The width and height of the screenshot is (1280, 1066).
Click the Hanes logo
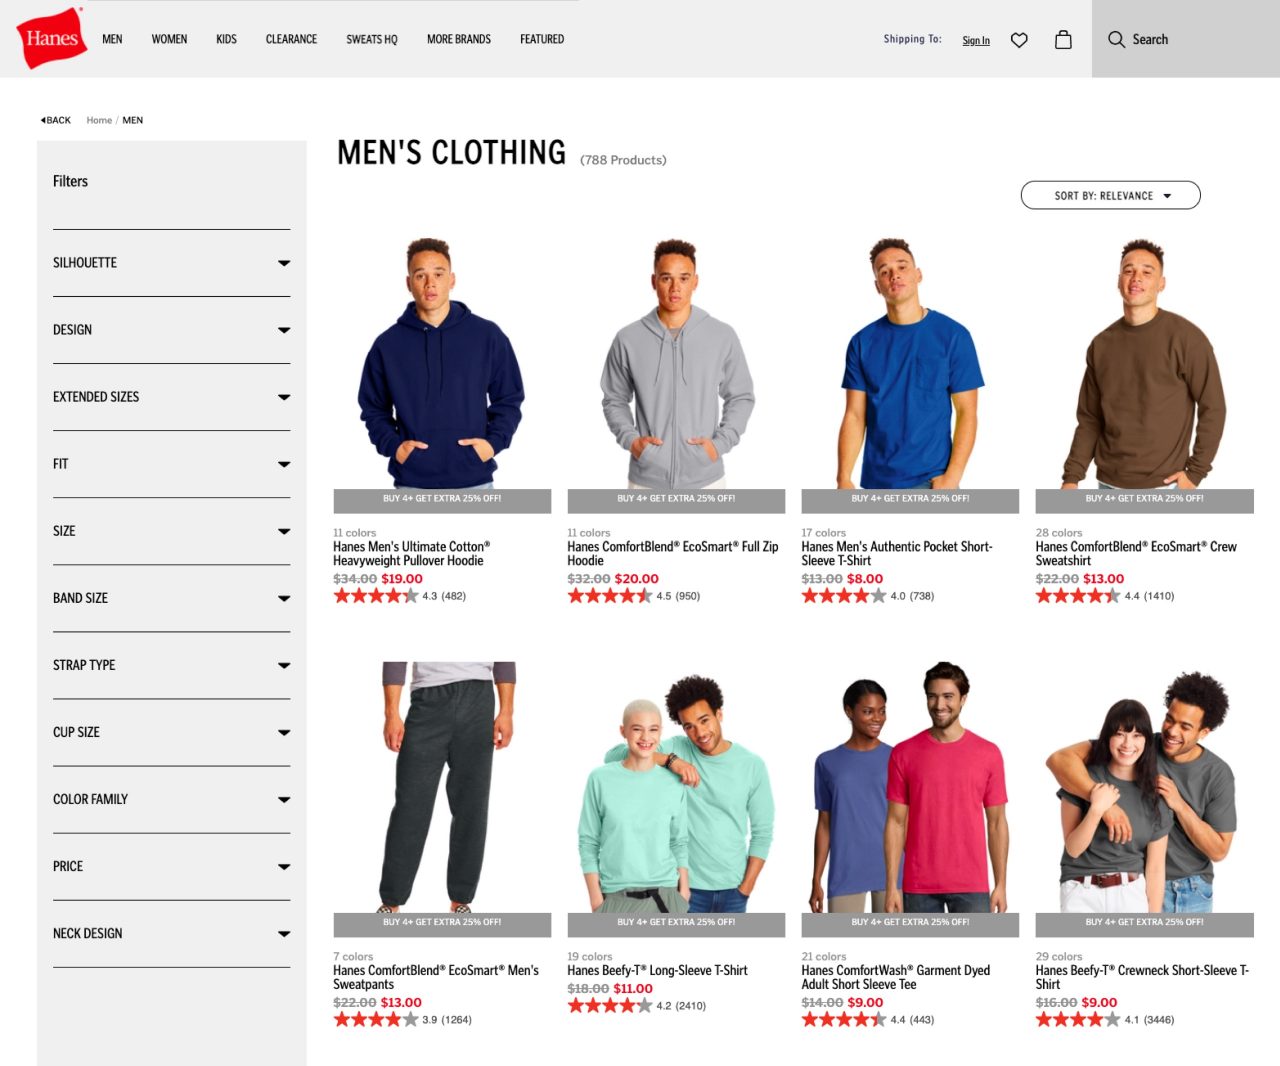click(51, 38)
